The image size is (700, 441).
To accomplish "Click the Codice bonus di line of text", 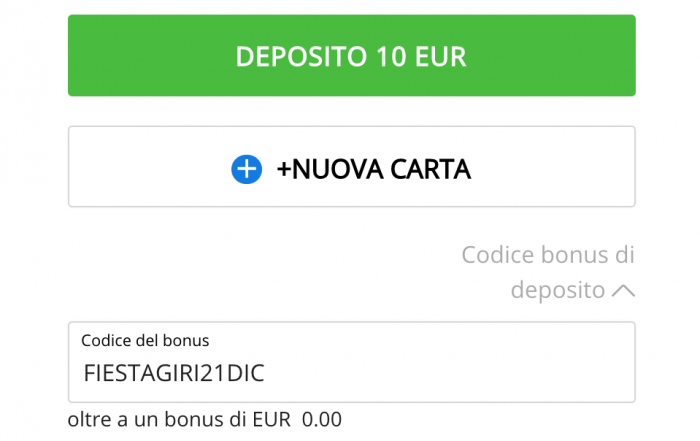I will [x=548, y=255].
